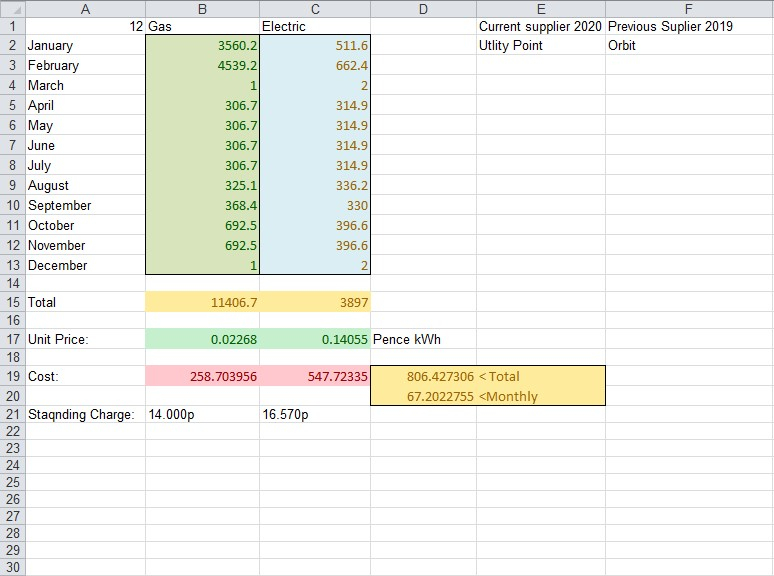774x576 pixels.
Task: Click February electric value 662.4
Action: (315, 66)
